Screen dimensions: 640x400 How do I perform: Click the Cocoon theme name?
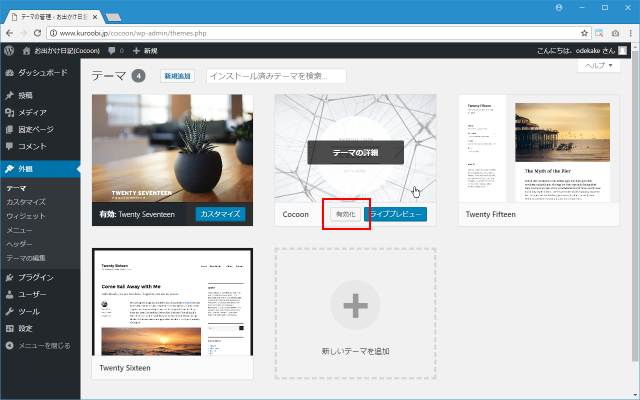tap(296, 214)
